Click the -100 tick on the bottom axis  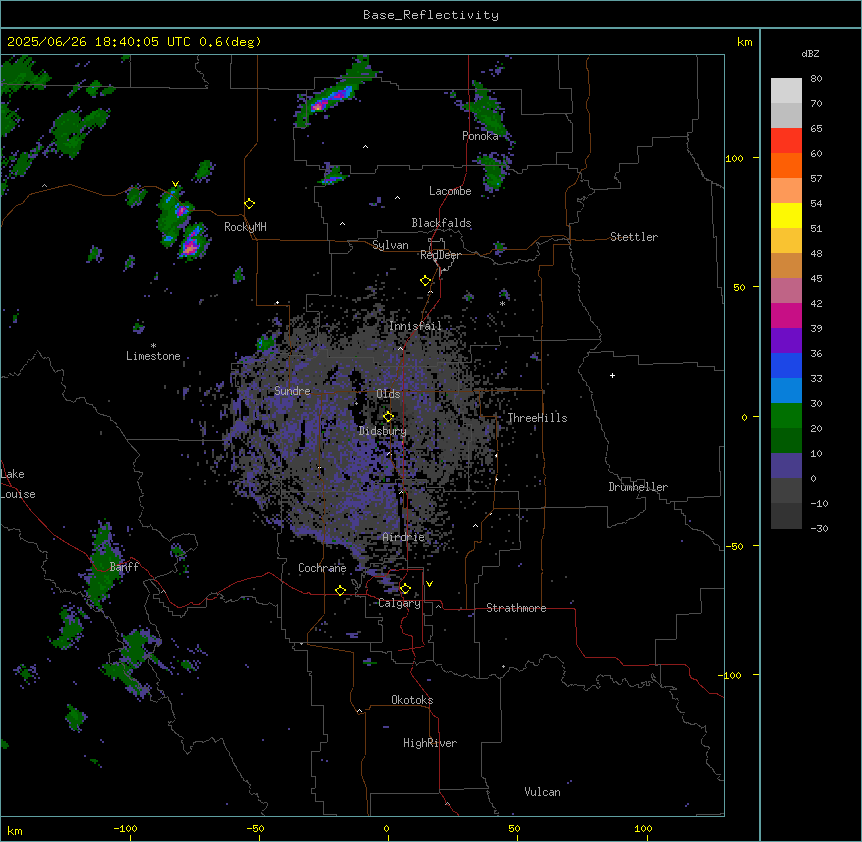pyautogui.click(x=125, y=828)
